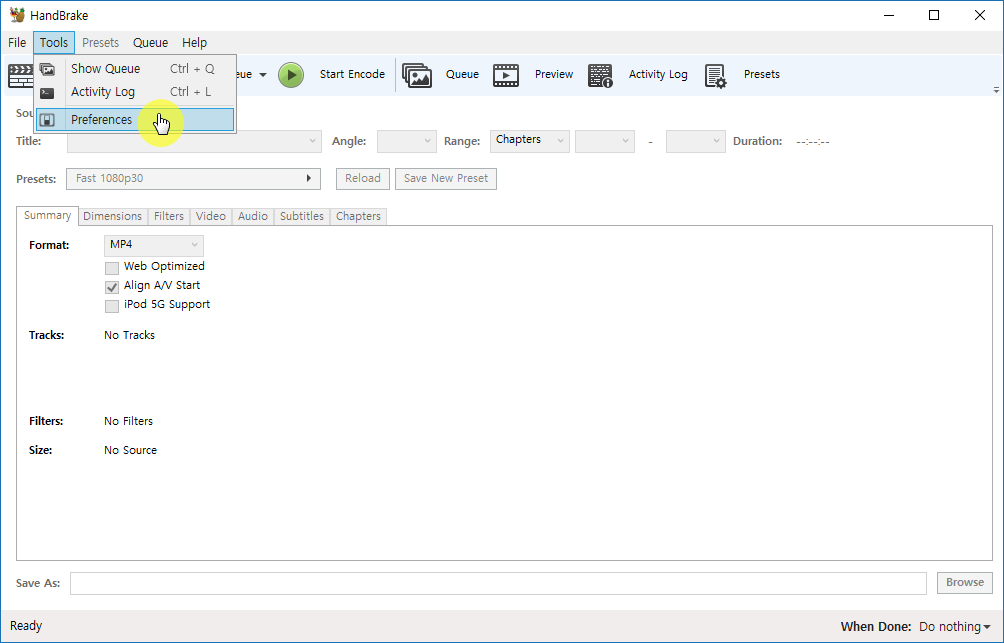Expand the Add to Queue dropdown arrow
This screenshot has width=1004, height=643.
(263, 75)
